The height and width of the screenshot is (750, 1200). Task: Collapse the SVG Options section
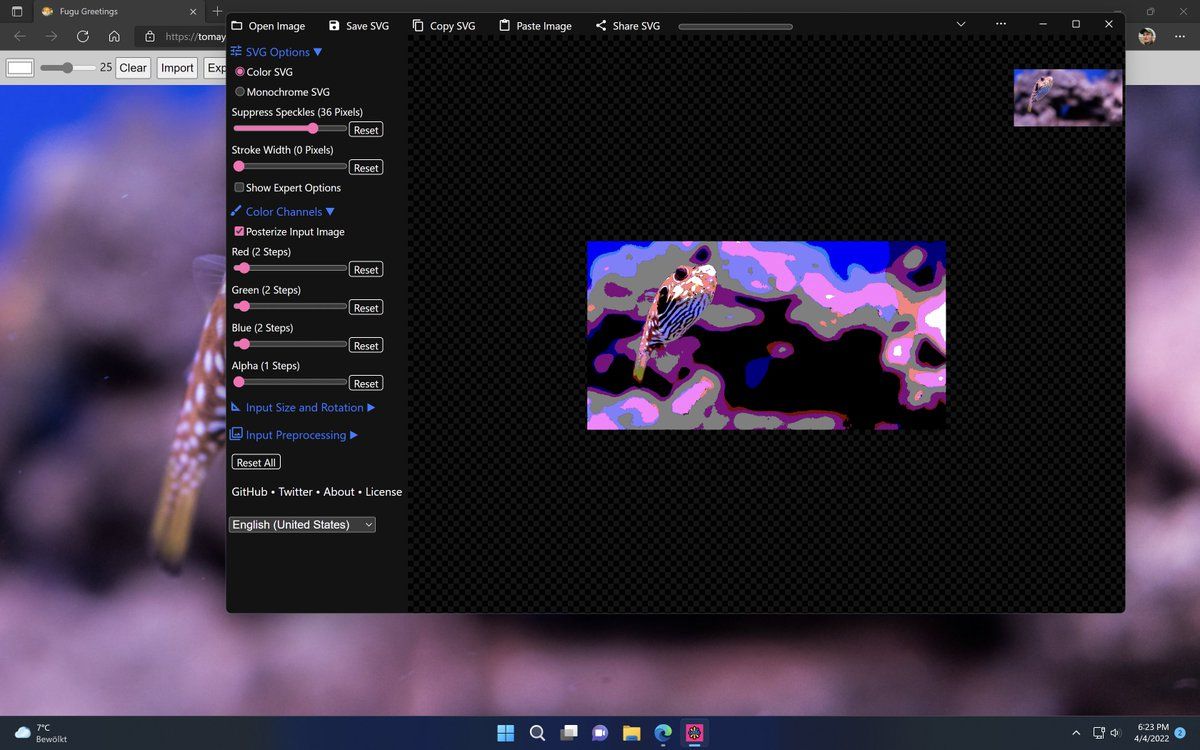[277, 52]
